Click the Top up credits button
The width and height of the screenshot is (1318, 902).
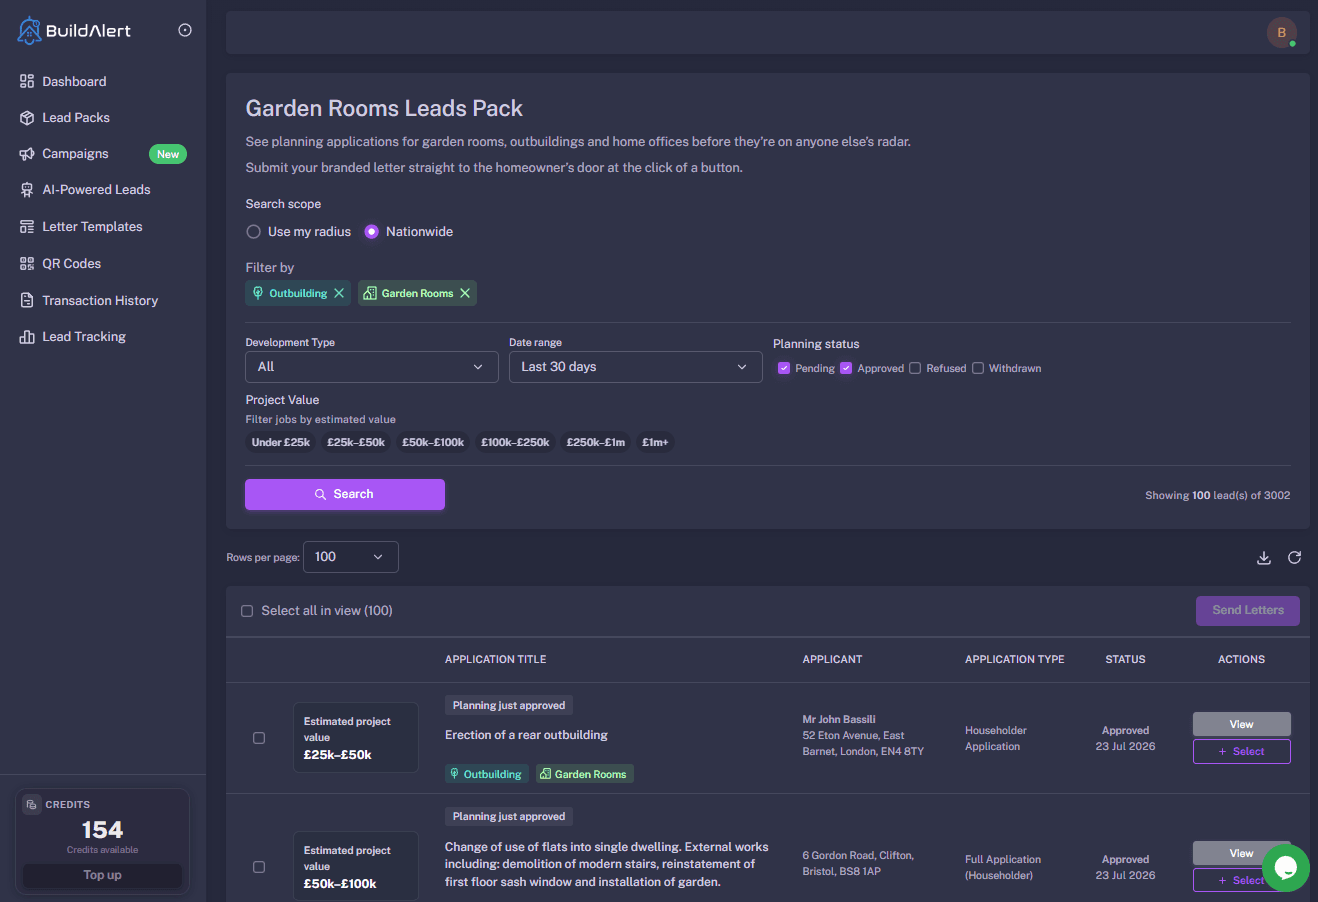[x=102, y=875]
